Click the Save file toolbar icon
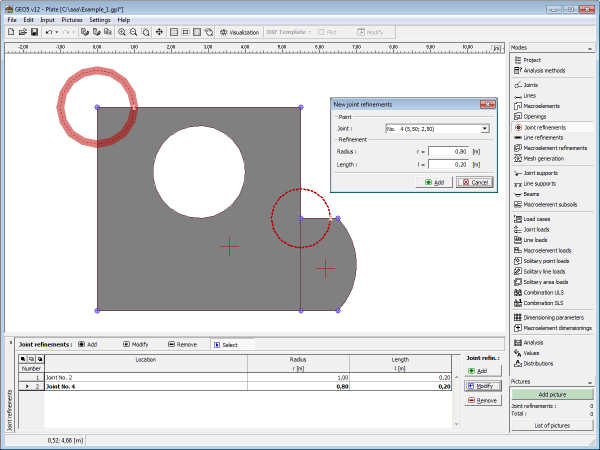This screenshot has height=450, width=600. tap(34, 32)
